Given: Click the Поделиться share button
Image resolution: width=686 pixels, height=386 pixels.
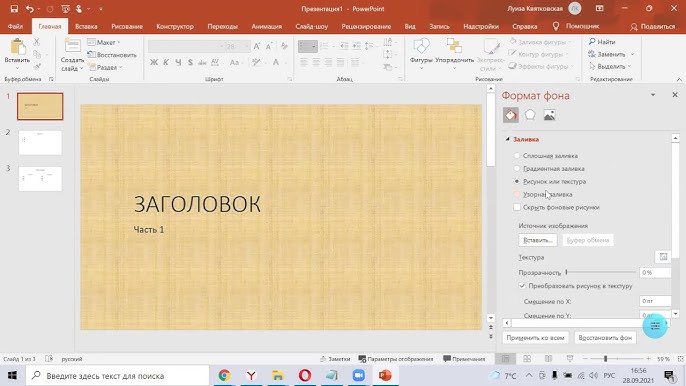Looking at the screenshot, I should tap(653, 27).
